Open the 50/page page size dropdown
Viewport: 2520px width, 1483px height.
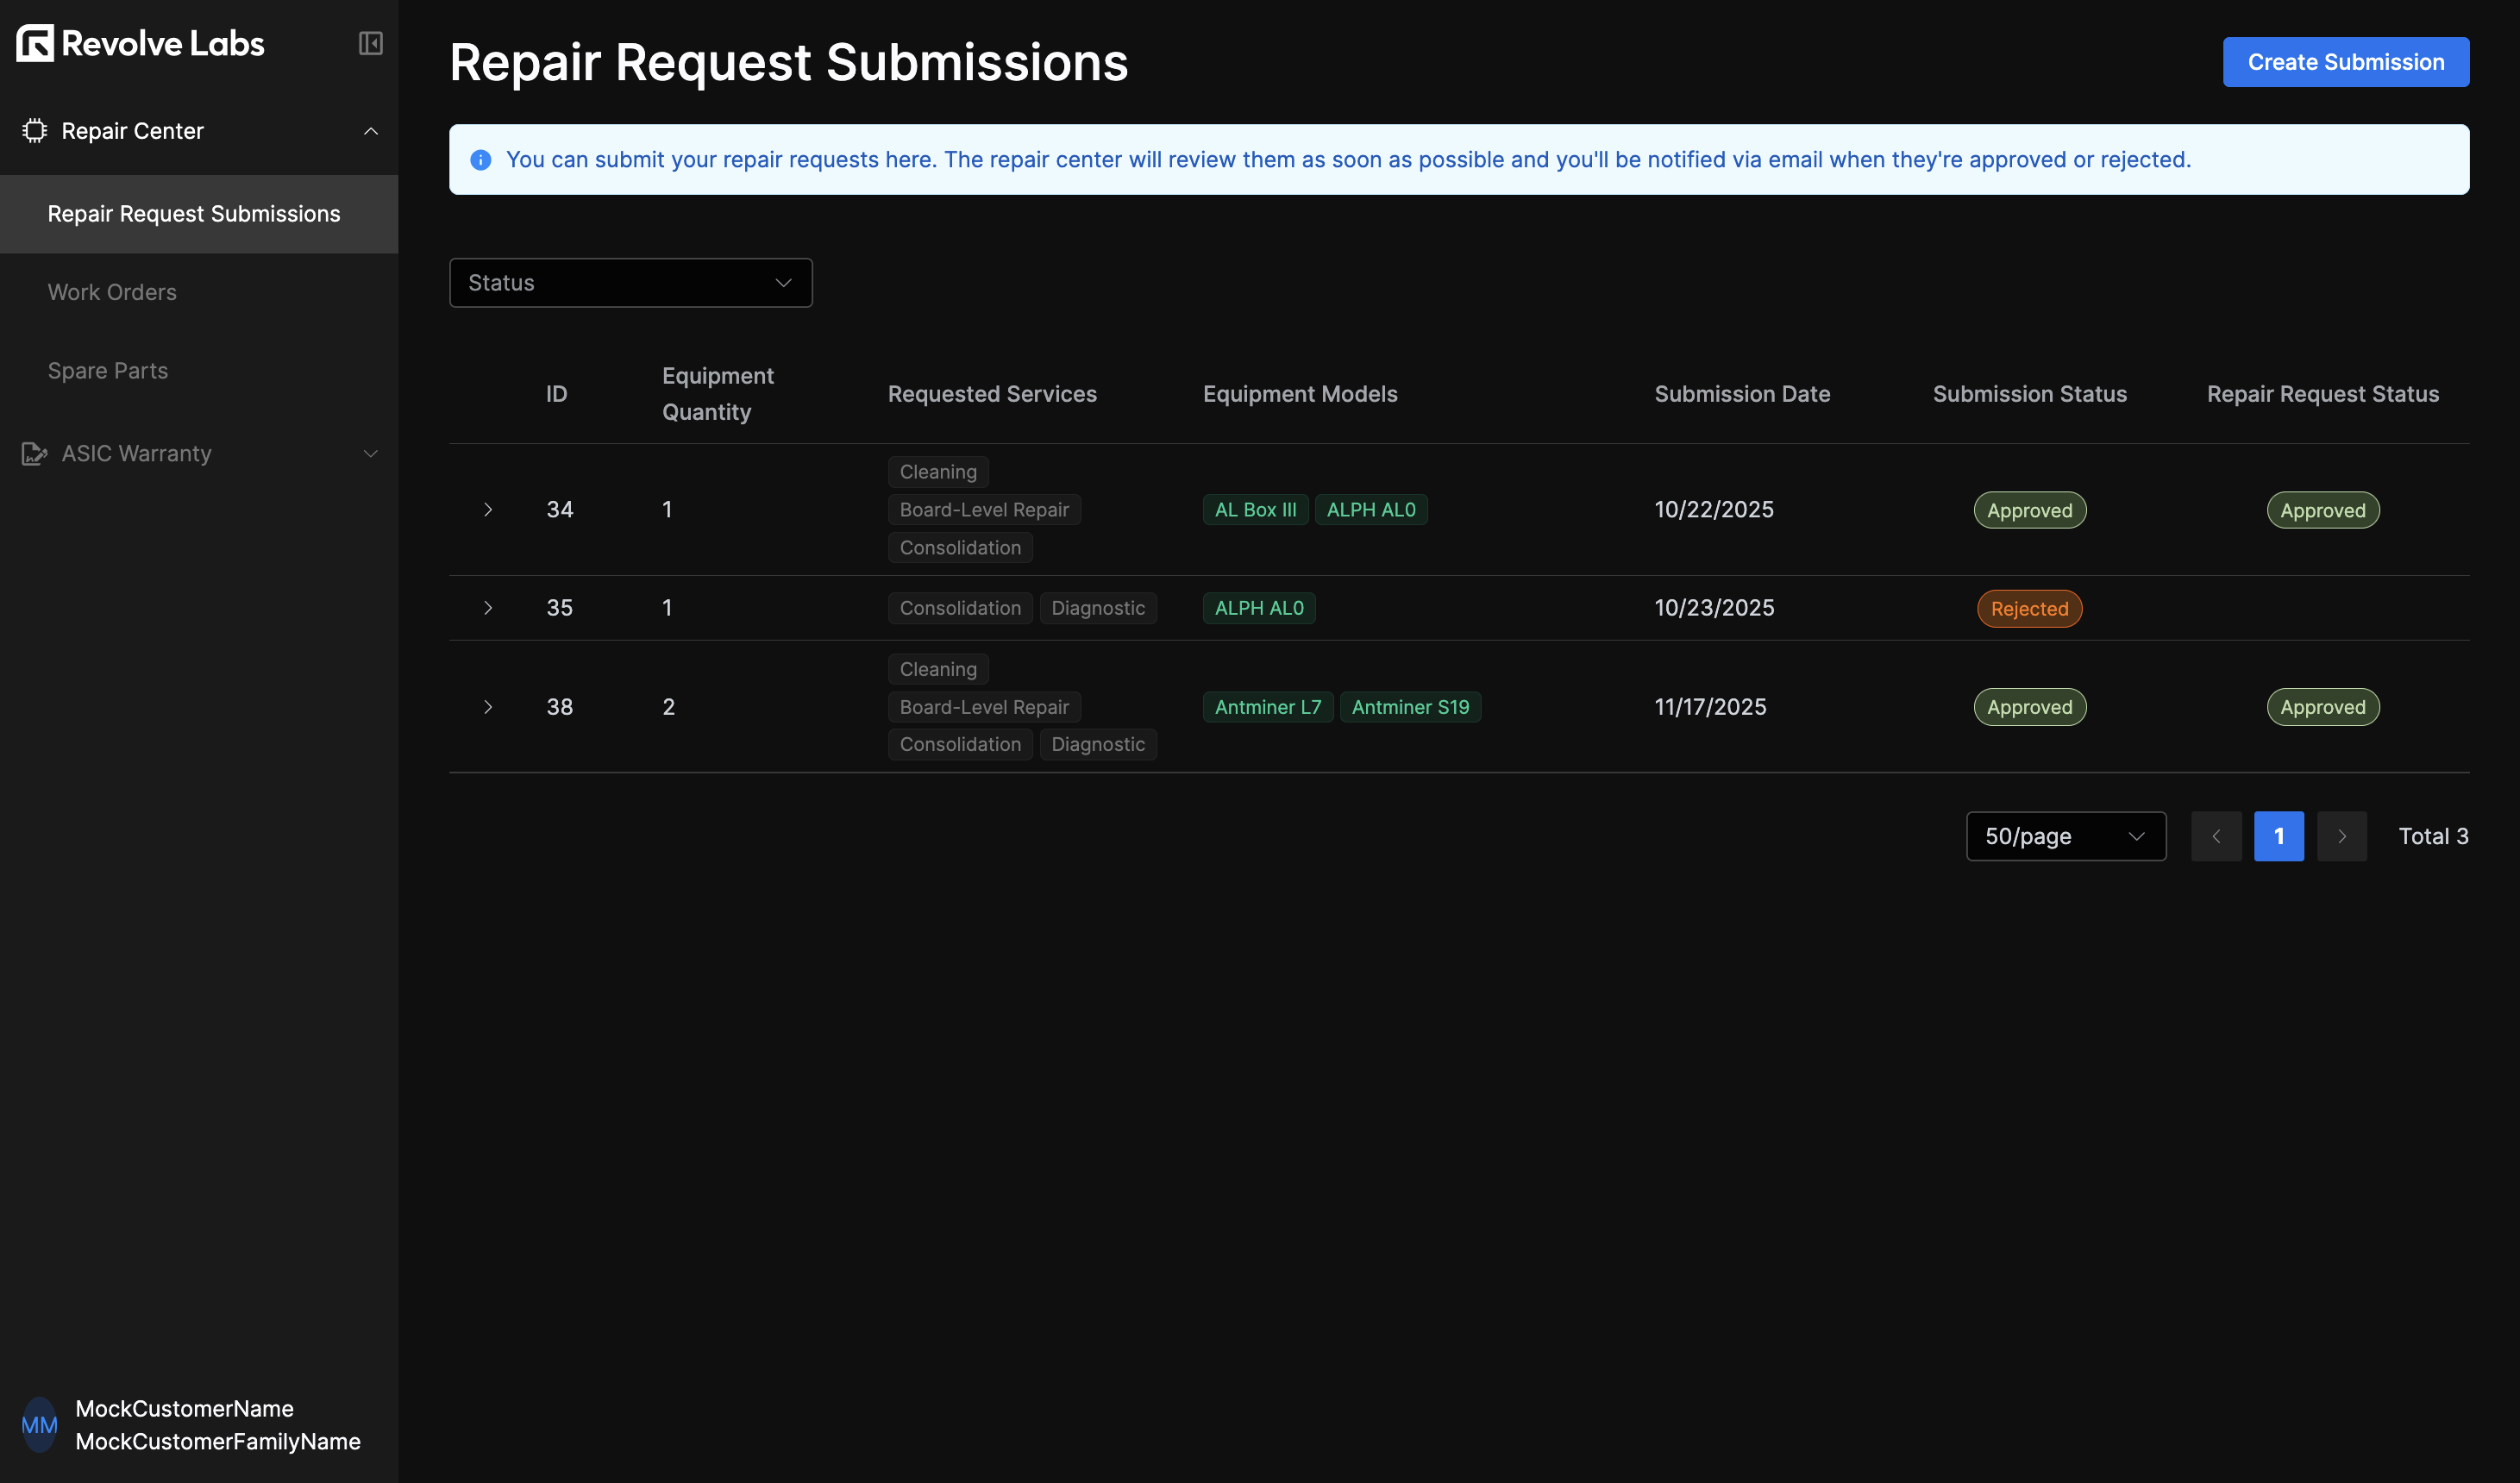coord(2065,836)
